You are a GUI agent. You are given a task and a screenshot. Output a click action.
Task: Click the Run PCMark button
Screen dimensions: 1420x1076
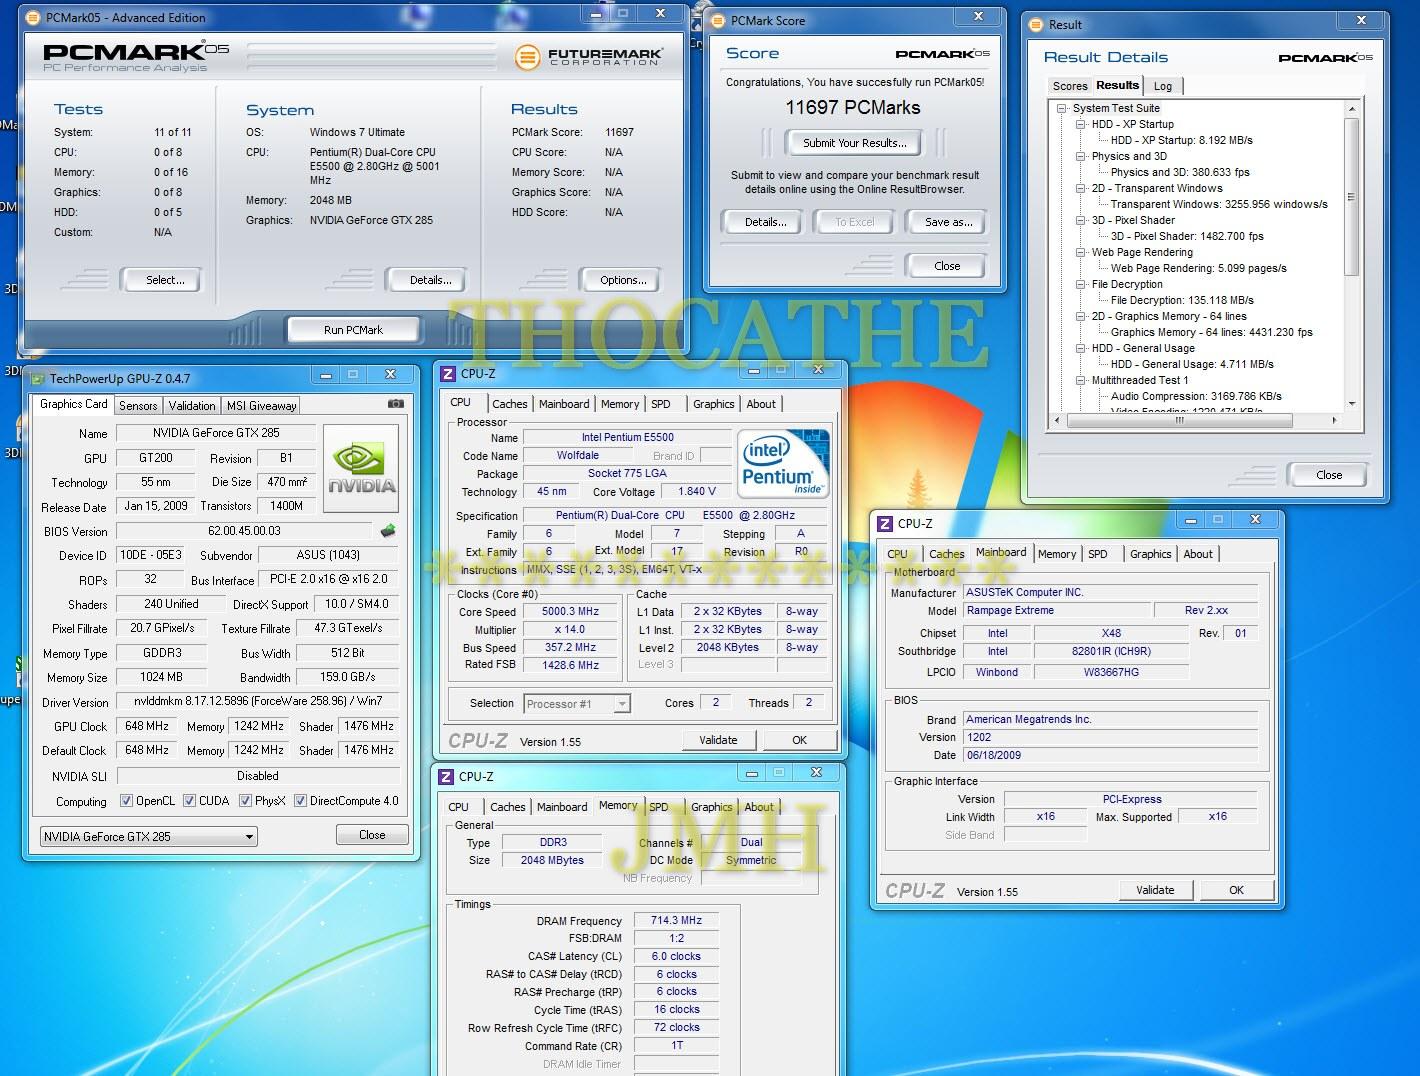pyautogui.click(x=353, y=330)
